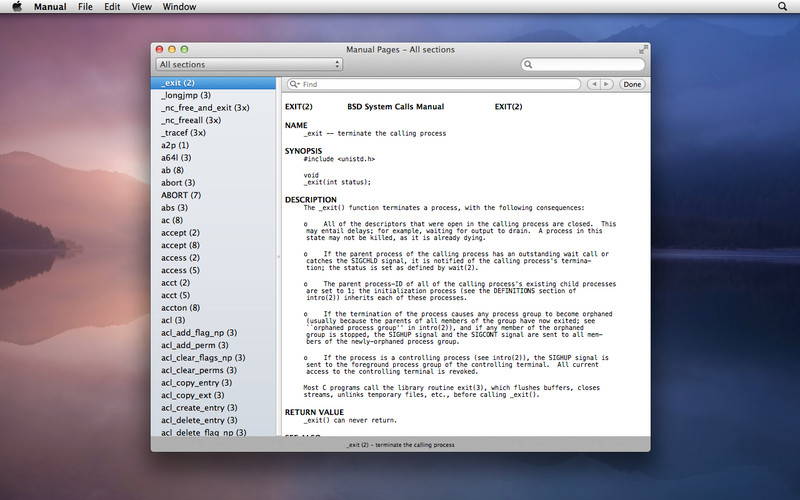Screen dimensions: 800x500
Task: Open the File menu
Action: click(85, 7)
